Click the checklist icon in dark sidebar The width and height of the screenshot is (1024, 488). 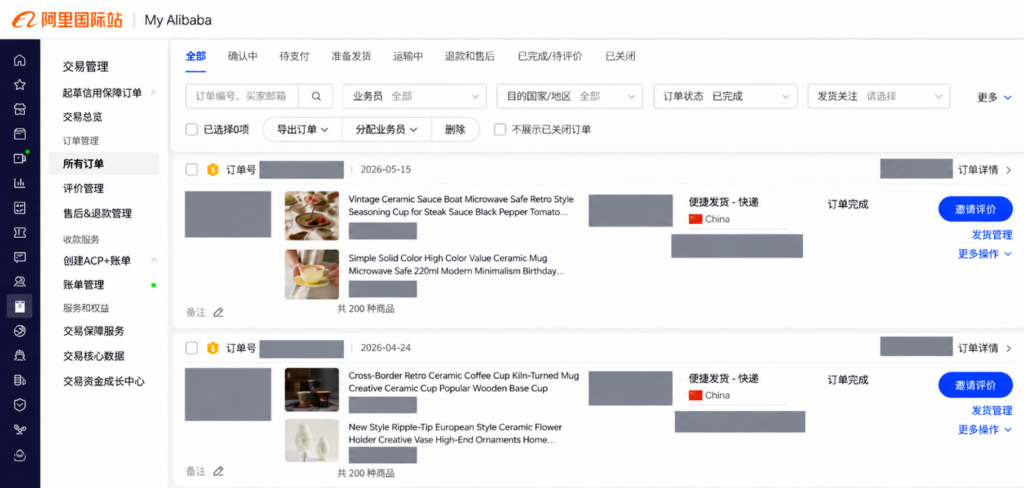[20, 208]
